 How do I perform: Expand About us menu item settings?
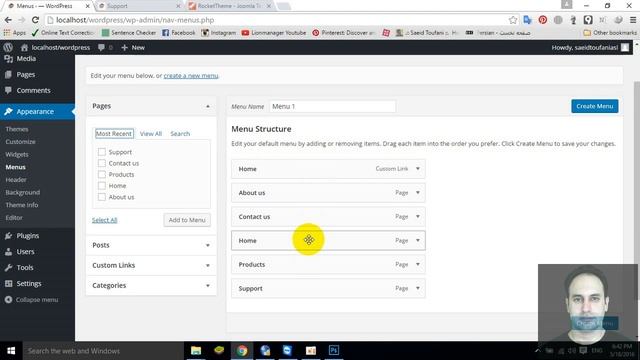point(418,193)
